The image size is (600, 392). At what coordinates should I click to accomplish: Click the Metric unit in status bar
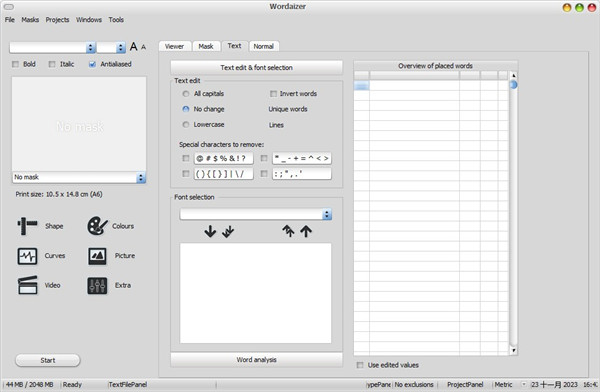click(x=503, y=384)
